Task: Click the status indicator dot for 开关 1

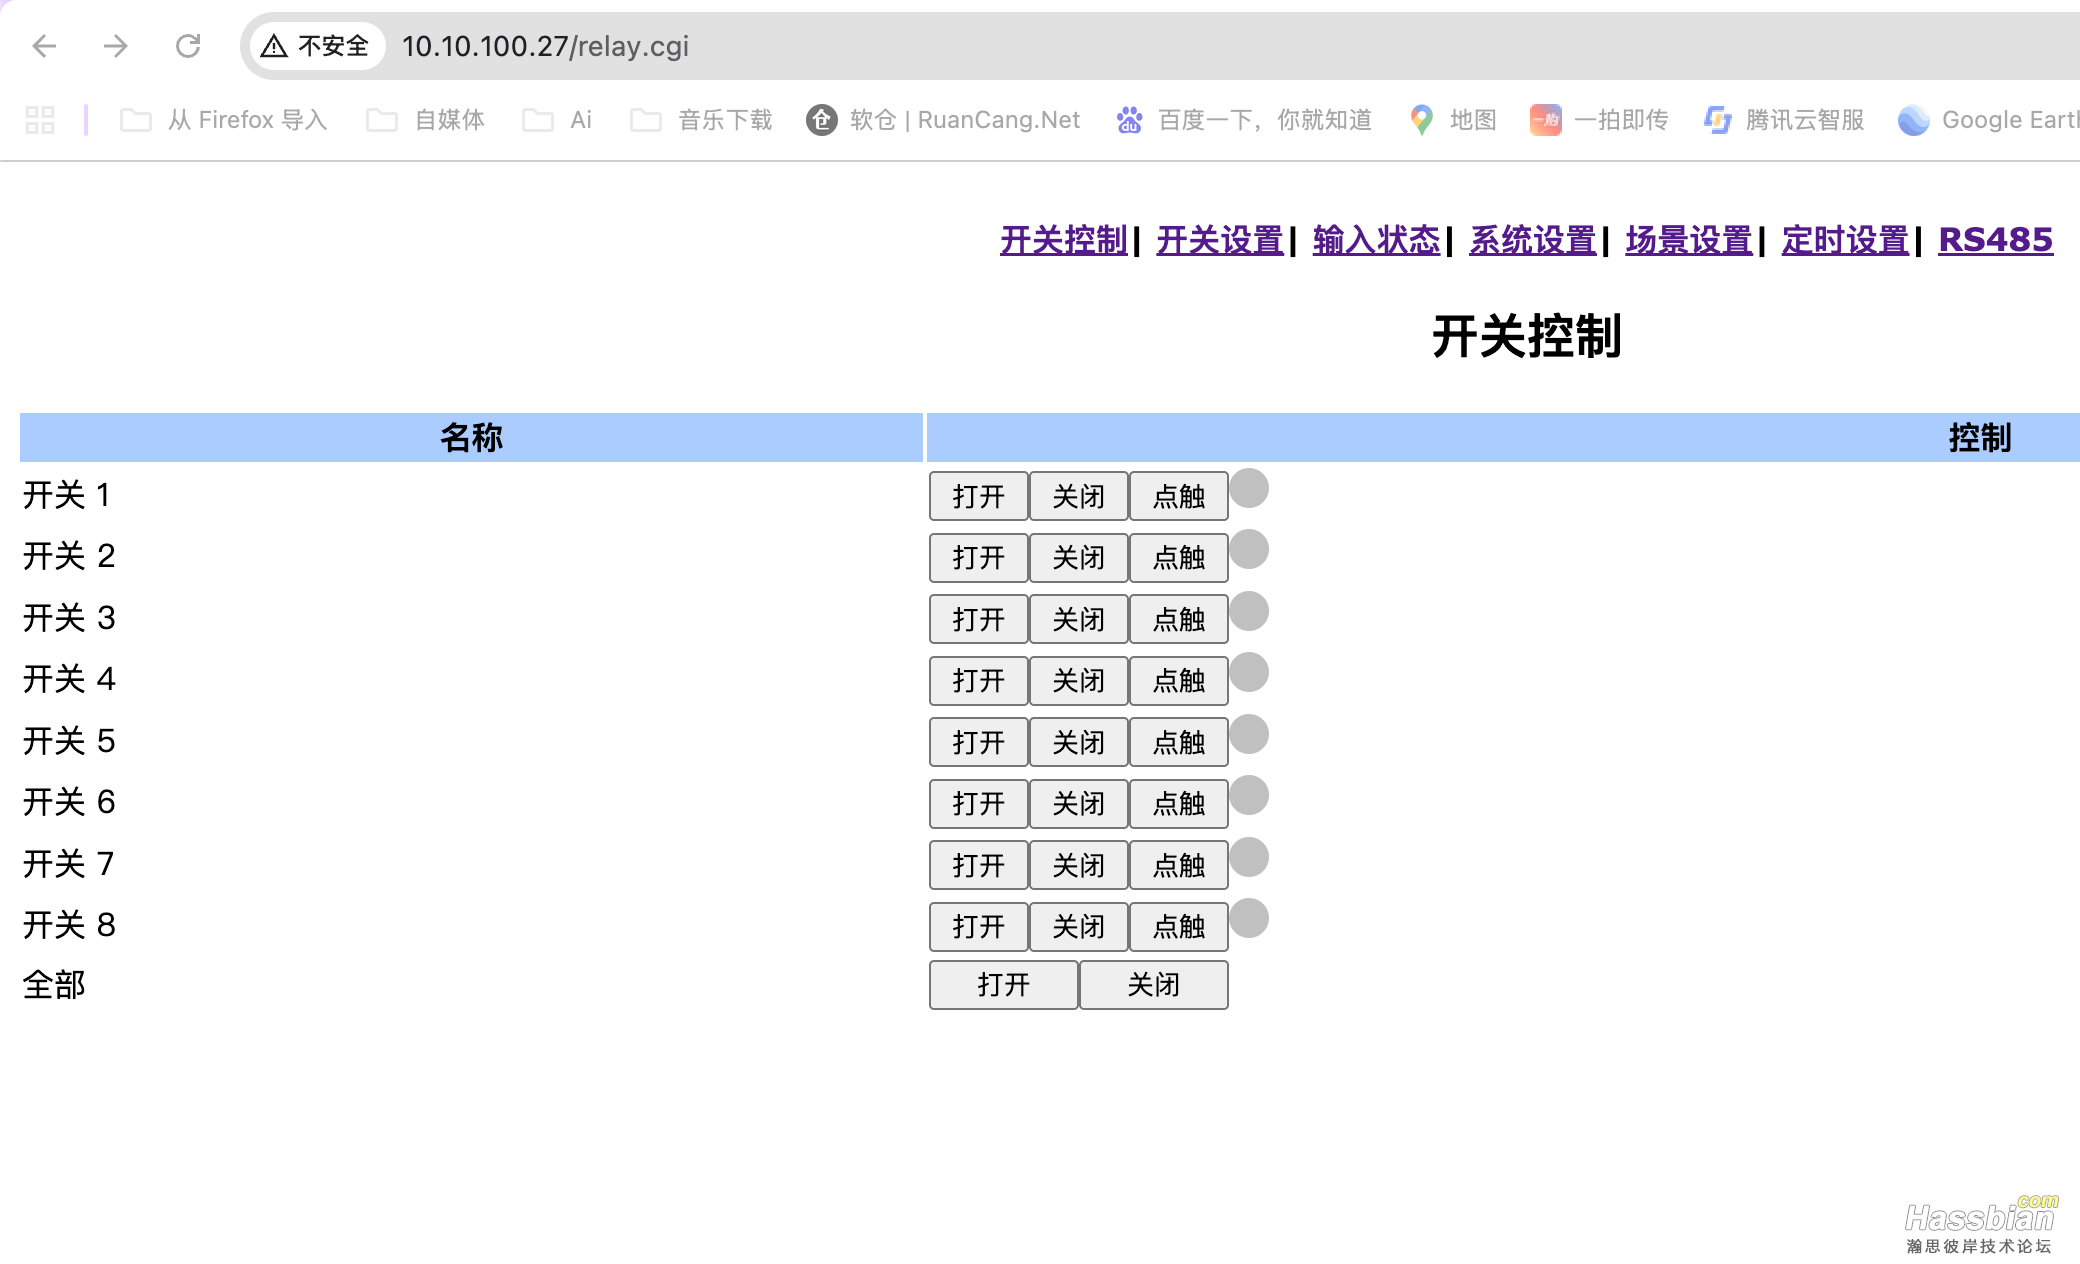Action: pos(1250,490)
